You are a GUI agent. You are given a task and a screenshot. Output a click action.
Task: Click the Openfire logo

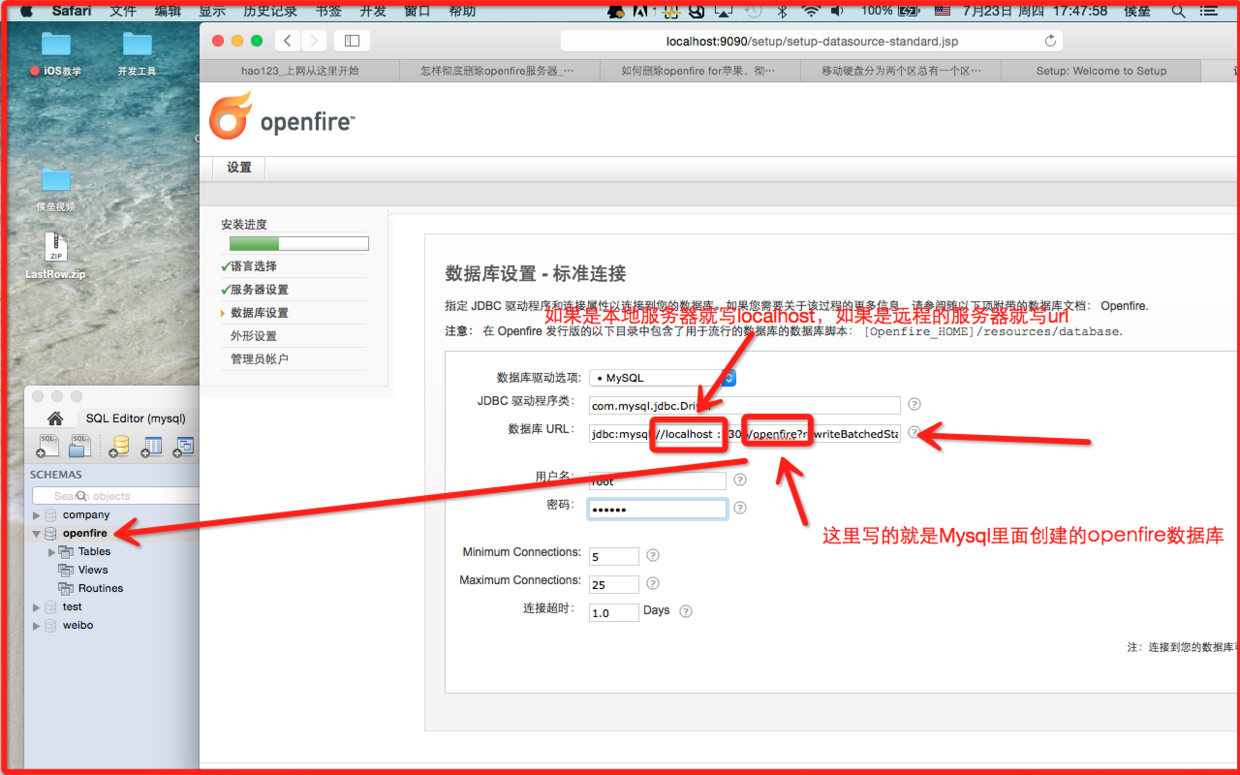click(x=282, y=116)
